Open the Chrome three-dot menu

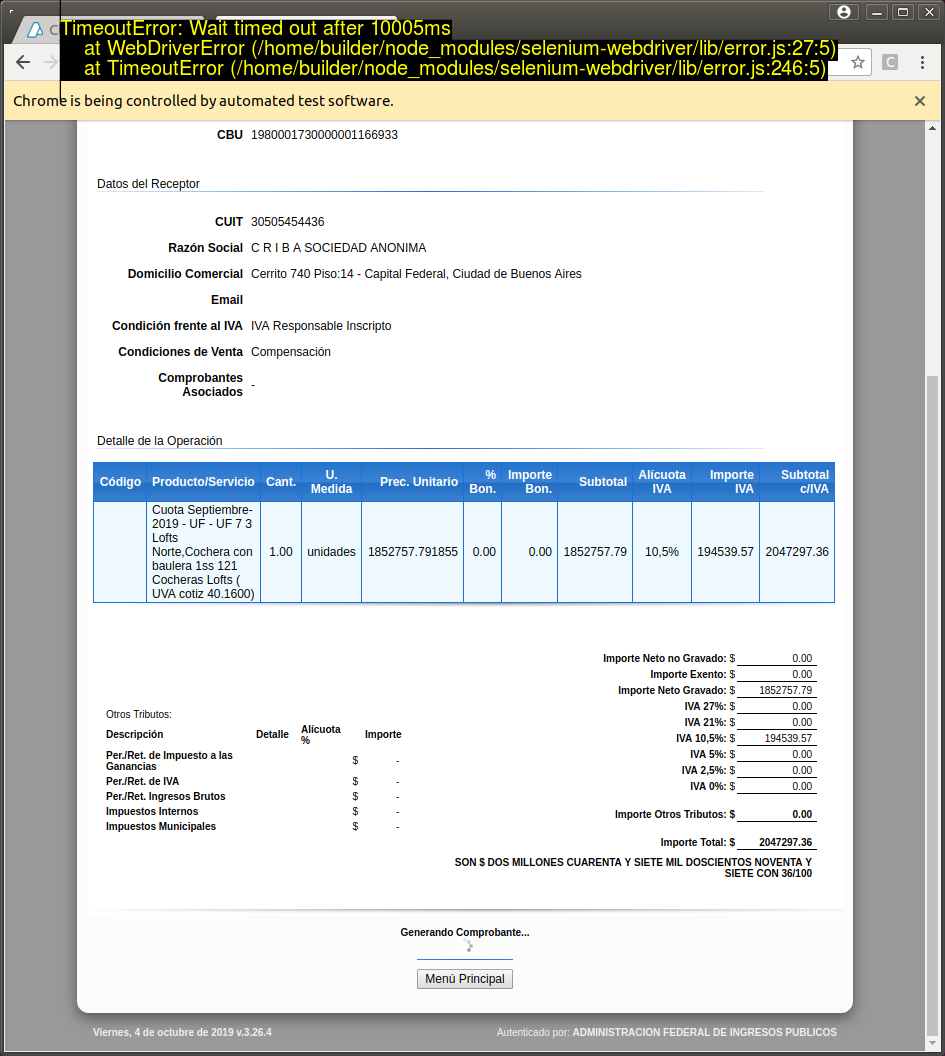[x=922, y=63]
